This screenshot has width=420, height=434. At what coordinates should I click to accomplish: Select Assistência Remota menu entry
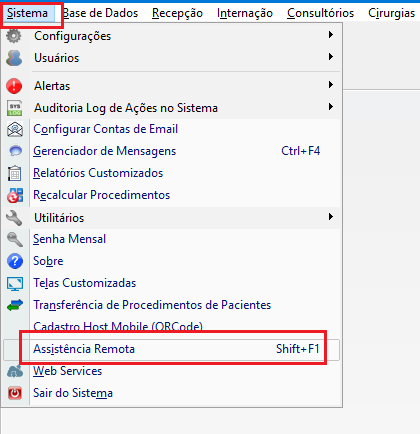[171, 349]
